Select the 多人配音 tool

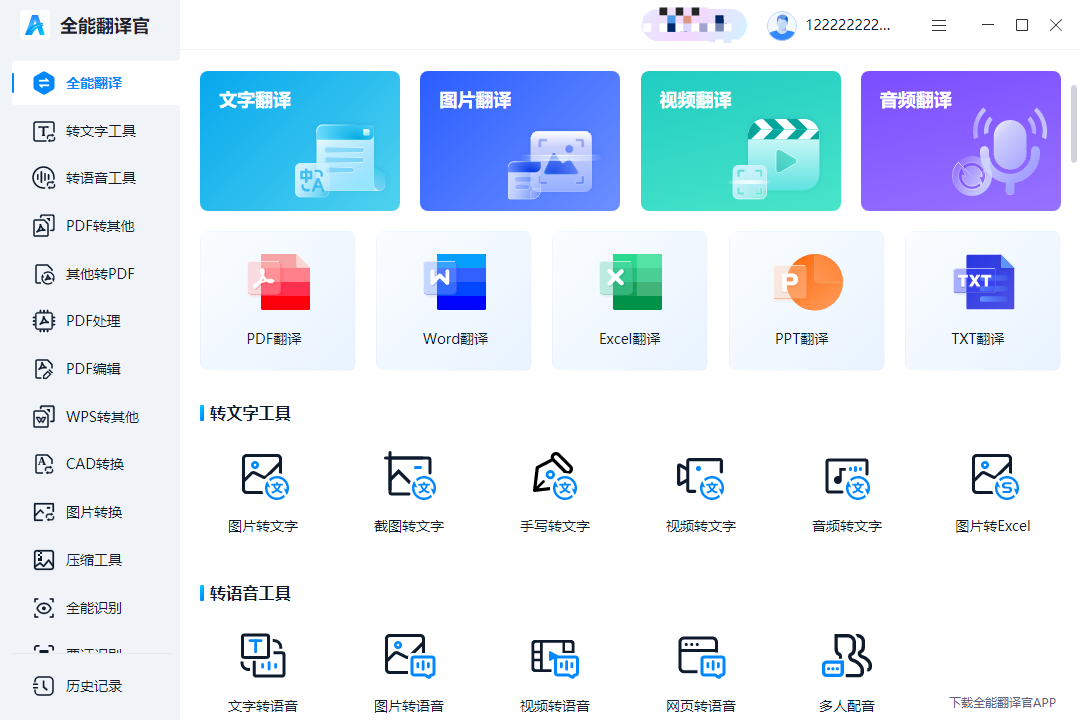[846, 668]
